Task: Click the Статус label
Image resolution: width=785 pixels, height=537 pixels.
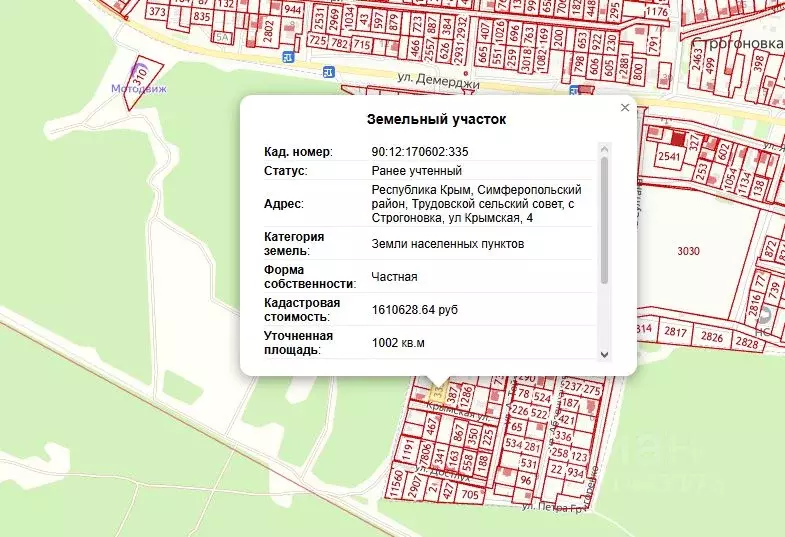Action: point(285,171)
